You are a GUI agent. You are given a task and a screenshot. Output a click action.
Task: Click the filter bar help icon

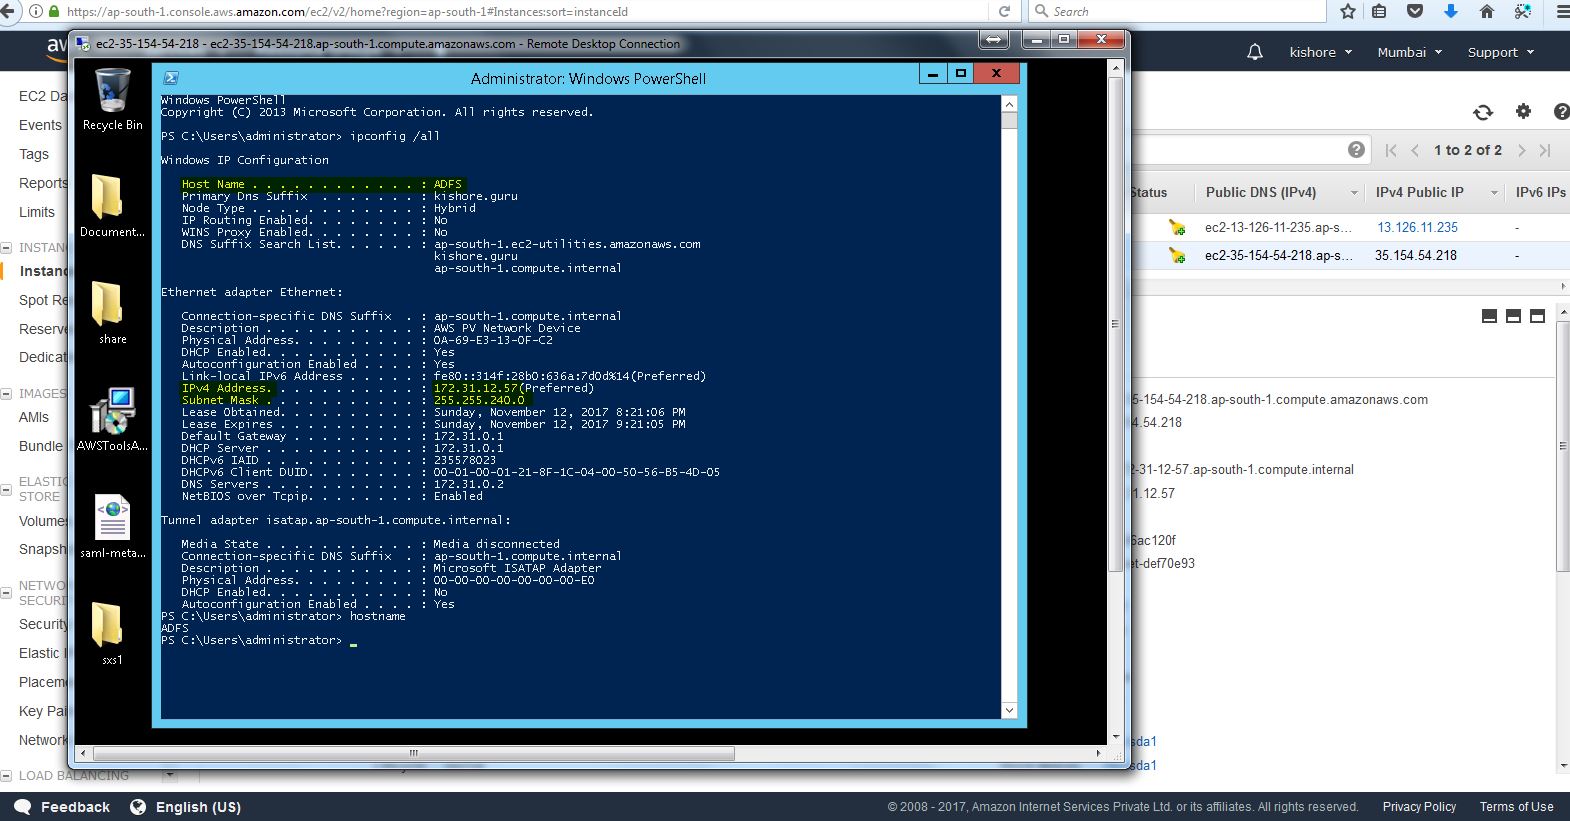1356,150
